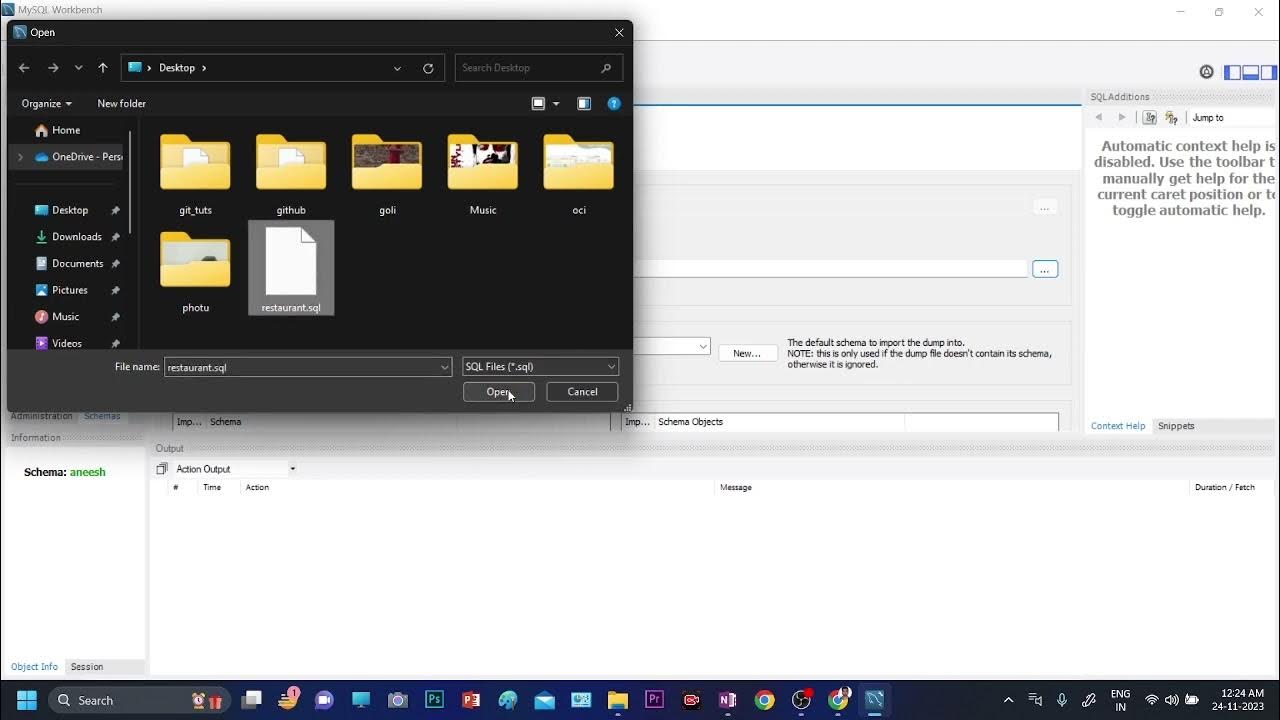Toggle the right sidebar panel
This screenshot has height=720, width=1280.
pyautogui.click(x=1269, y=72)
